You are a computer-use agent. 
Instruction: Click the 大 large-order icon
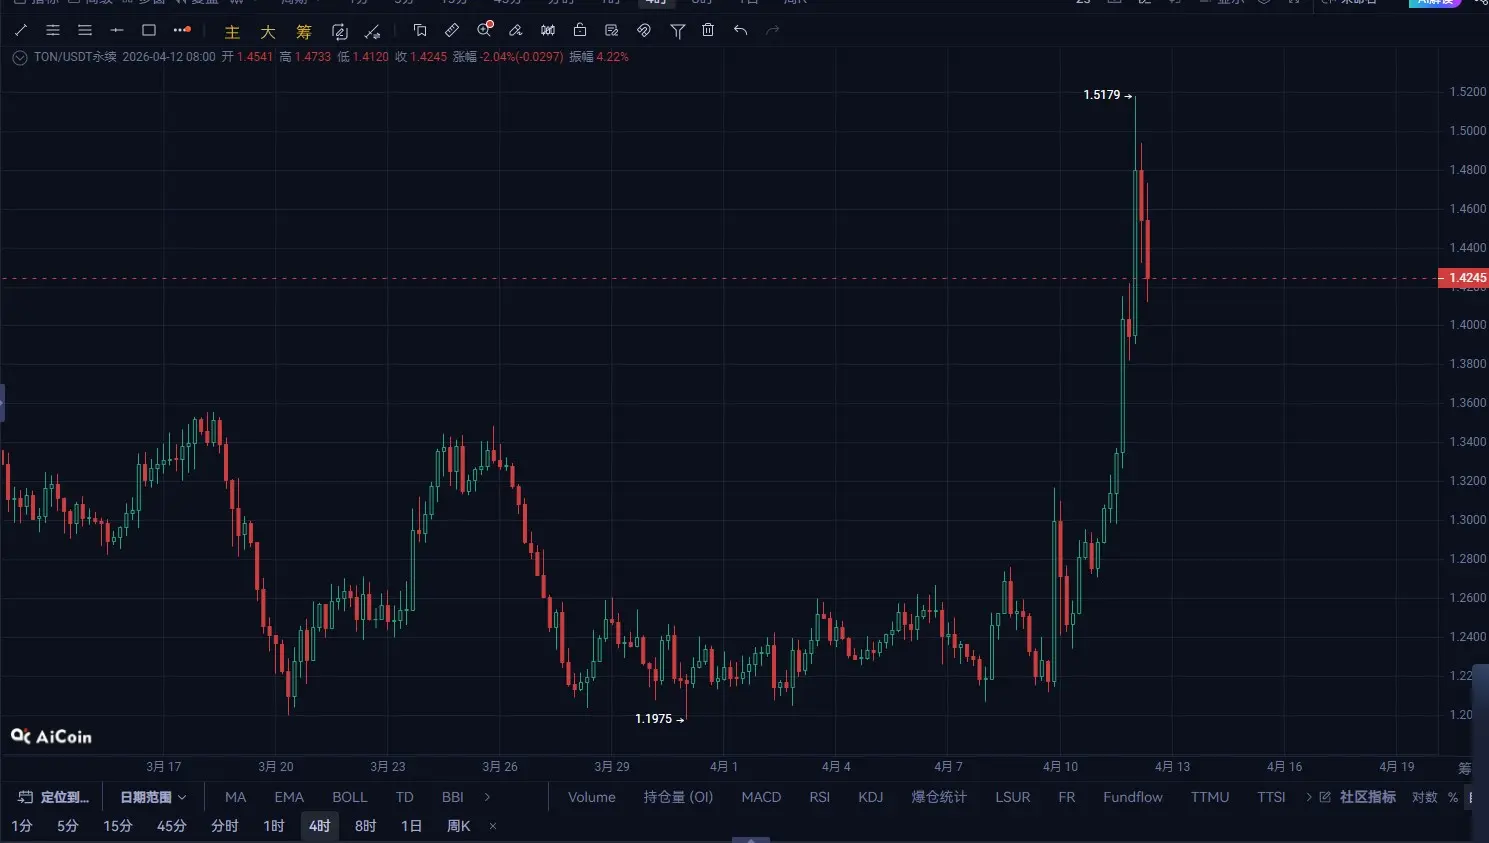268,32
